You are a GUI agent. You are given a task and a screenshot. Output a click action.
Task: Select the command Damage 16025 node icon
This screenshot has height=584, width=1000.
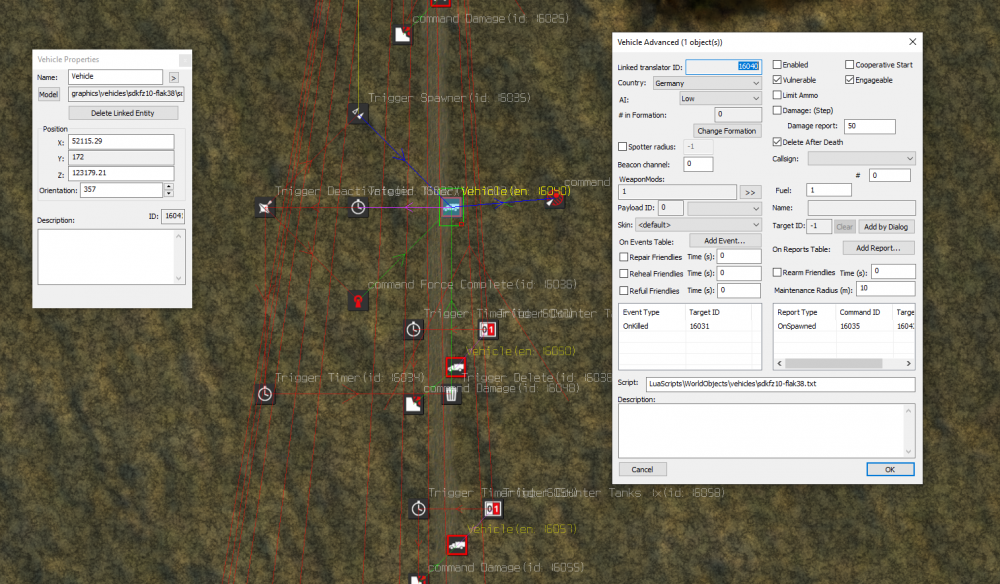click(x=402, y=34)
